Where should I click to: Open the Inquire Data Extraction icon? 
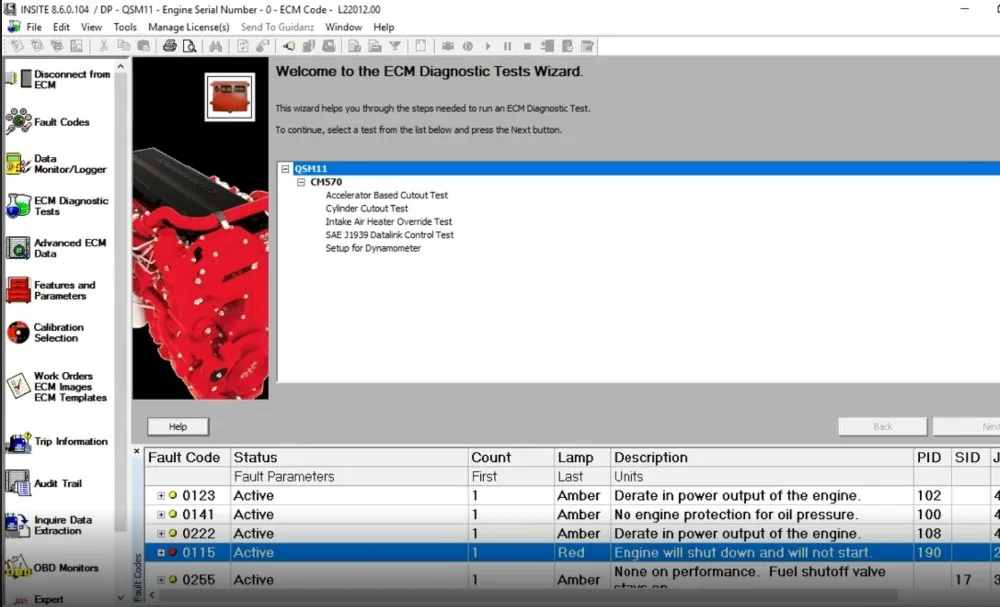click(18, 525)
